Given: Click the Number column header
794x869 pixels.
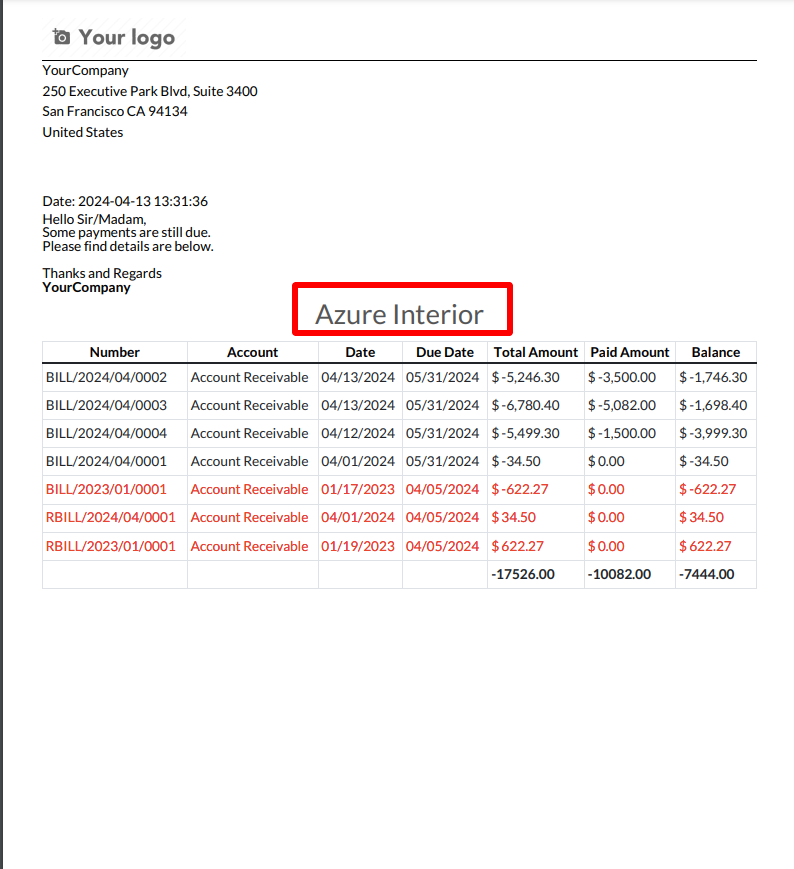Looking at the screenshot, I should [115, 352].
